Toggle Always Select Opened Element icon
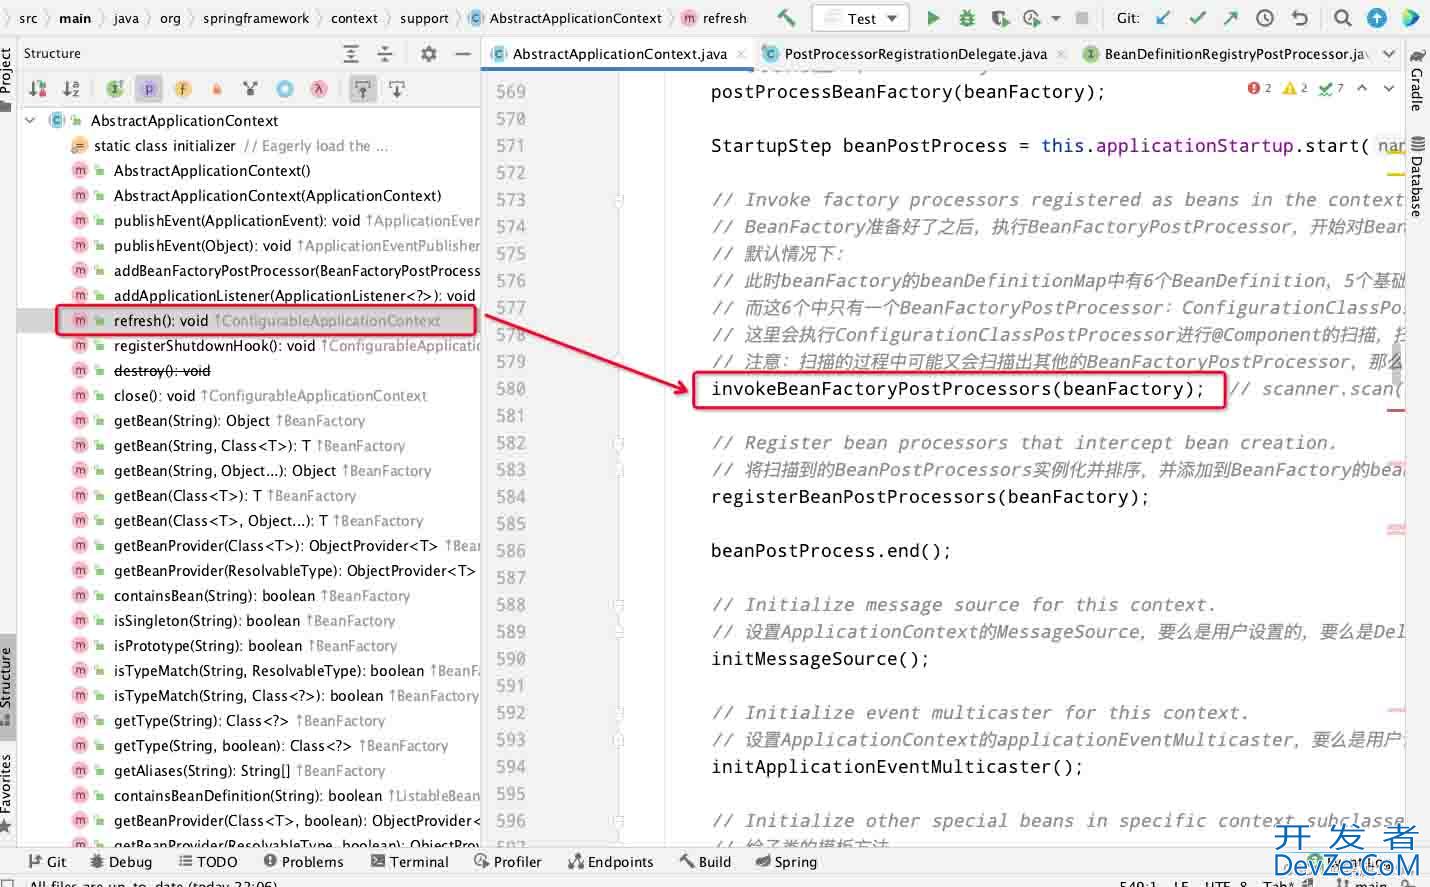Image resolution: width=1430 pixels, height=887 pixels. [x=363, y=89]
